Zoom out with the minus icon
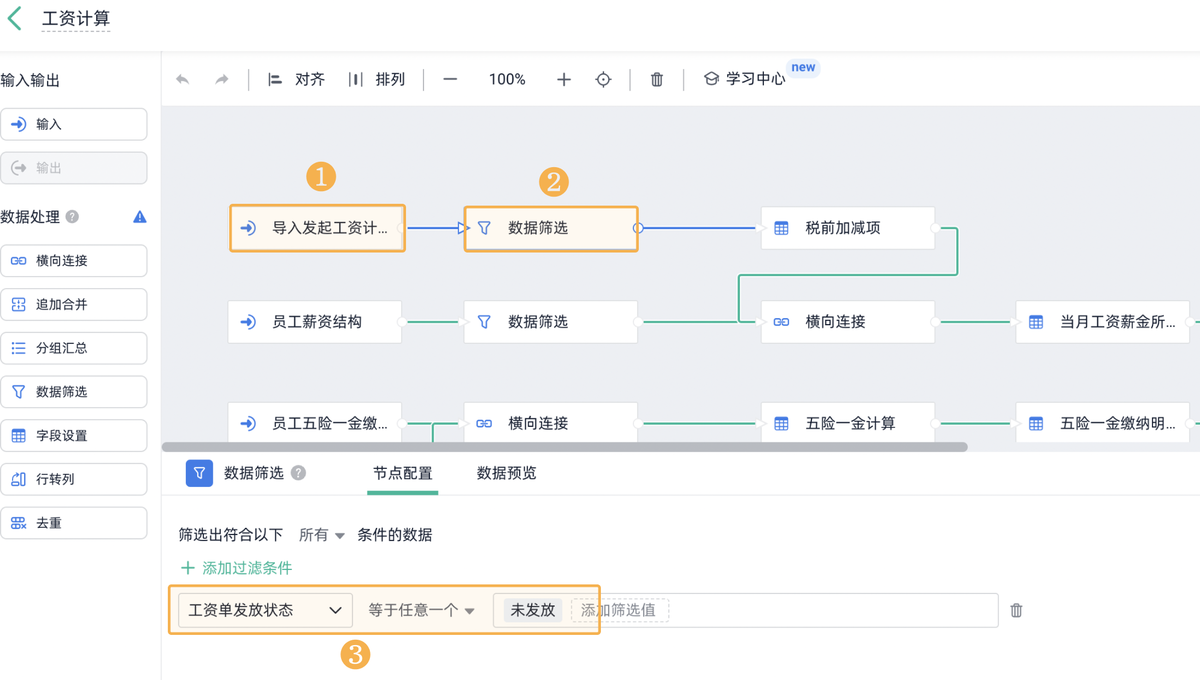 click(450, 79)
